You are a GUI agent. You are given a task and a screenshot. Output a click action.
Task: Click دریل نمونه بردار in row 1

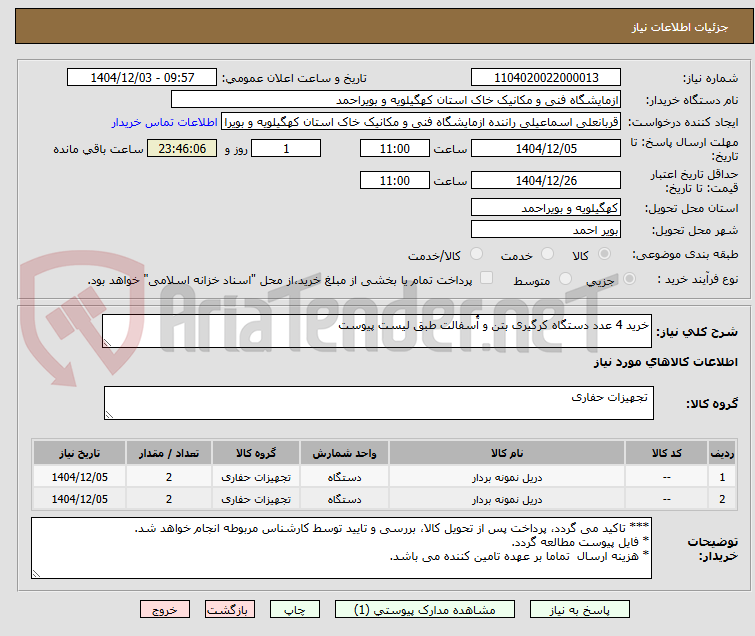(507, 477)
